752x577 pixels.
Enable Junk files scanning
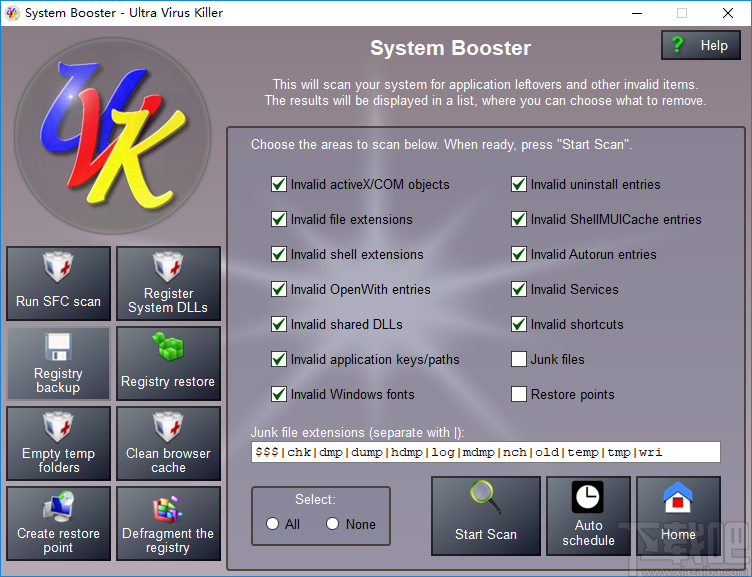pyautogui.click(x=518, y=359)
